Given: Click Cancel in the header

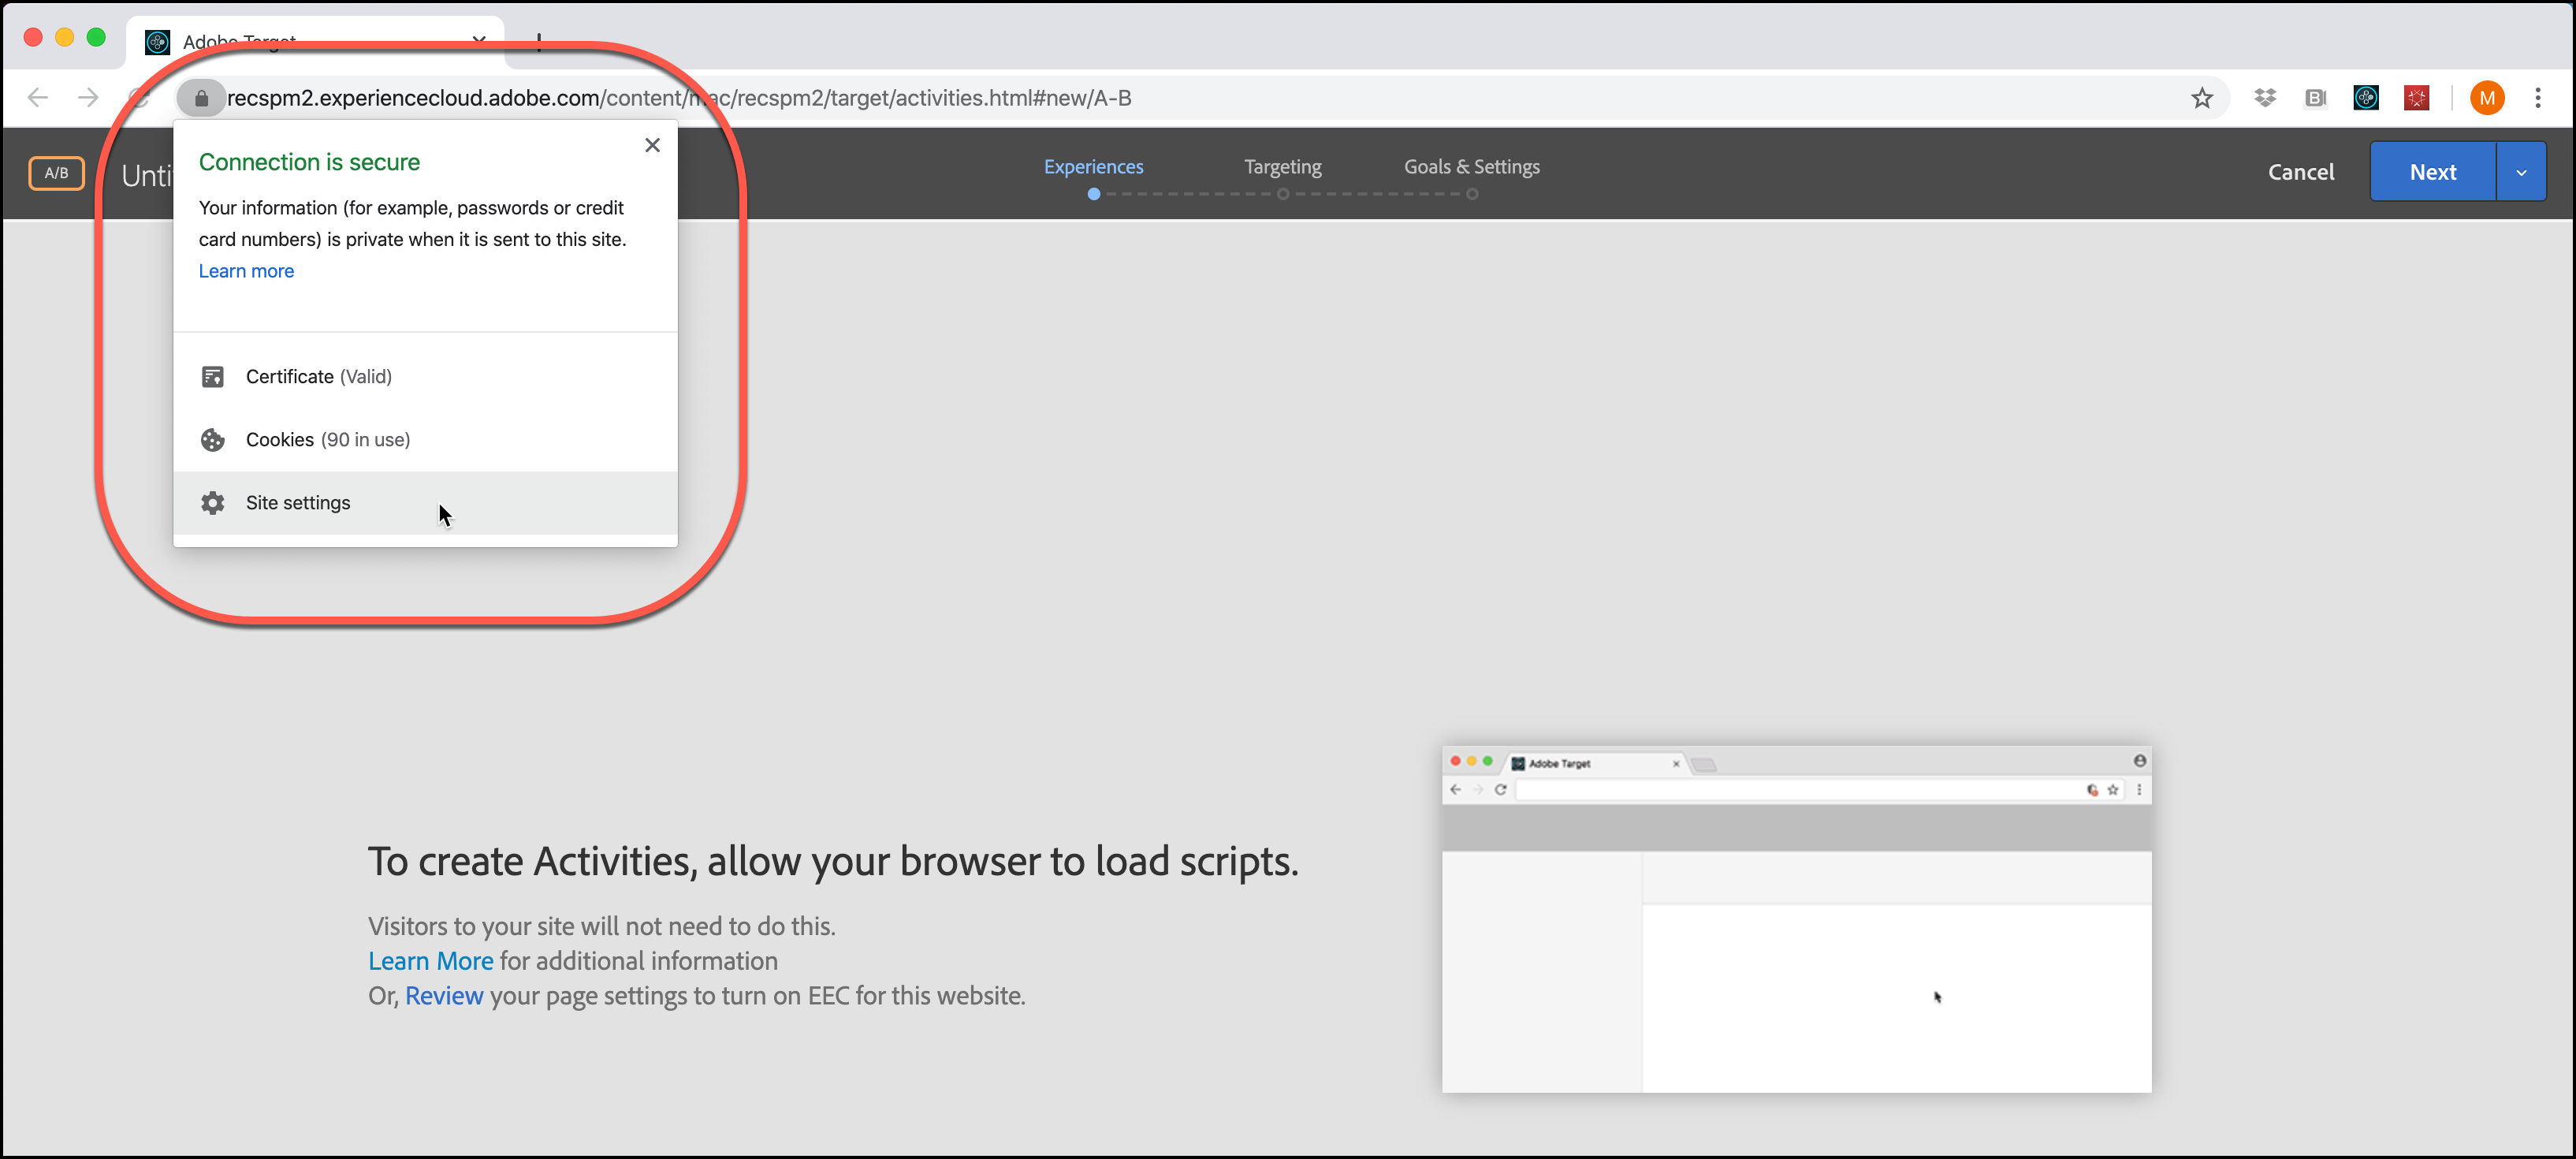Looking at the screenshot, I should [2300, 172].
